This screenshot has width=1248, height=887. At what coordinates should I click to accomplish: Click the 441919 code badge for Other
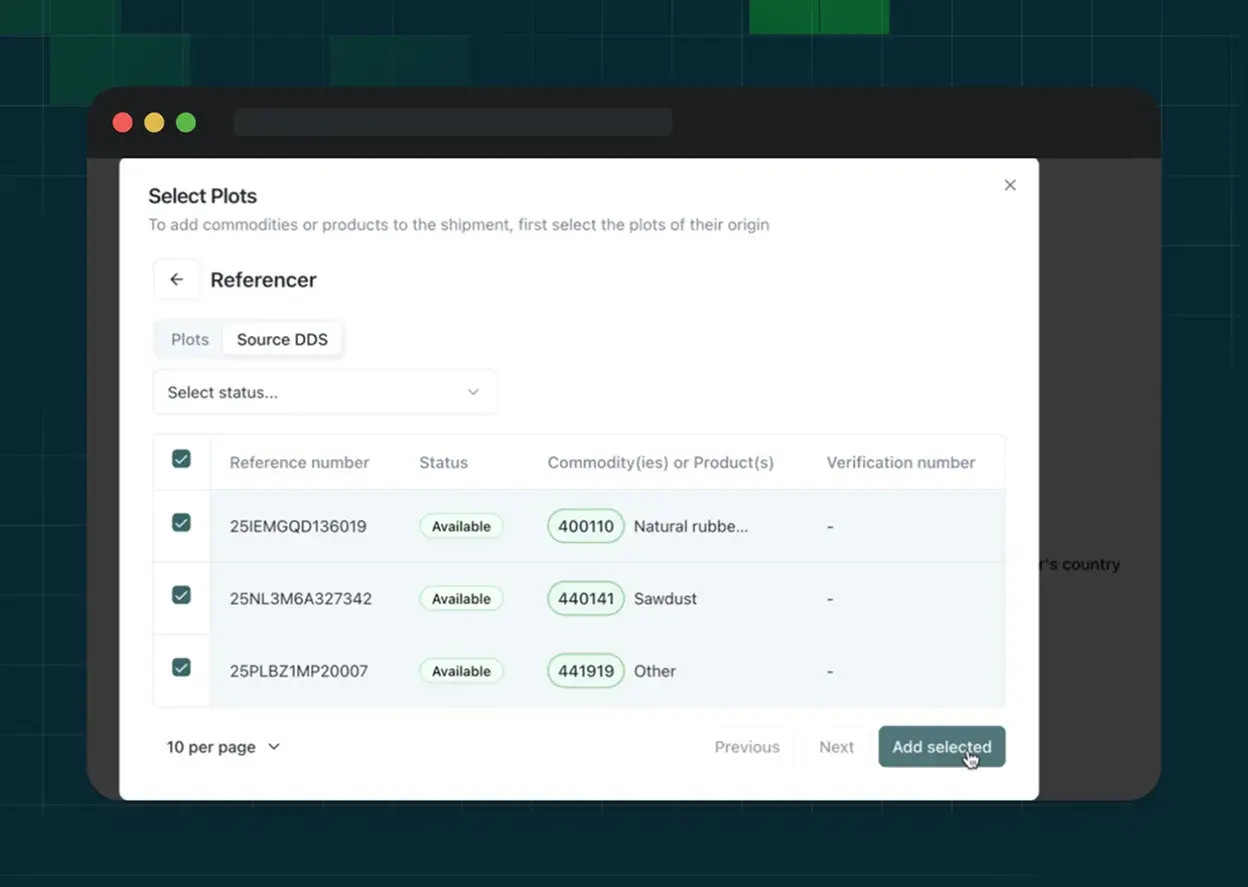pos(585,671)
